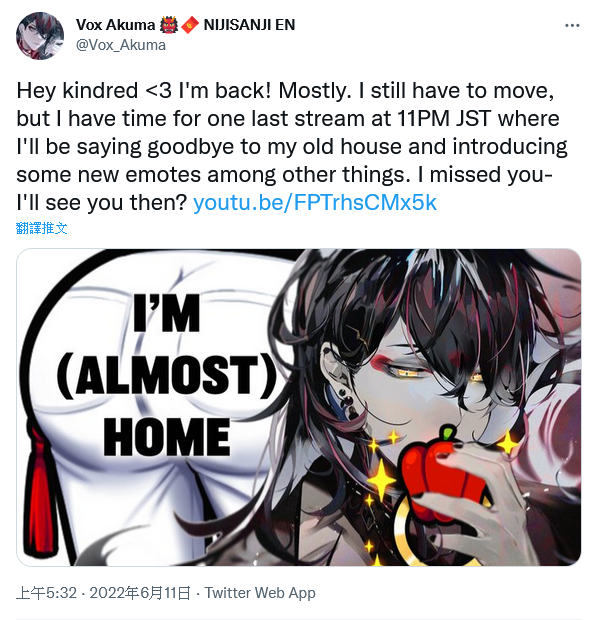
Task: Select the tweet text starting 'Hey kindred'
Action: (x=293, y=146)
